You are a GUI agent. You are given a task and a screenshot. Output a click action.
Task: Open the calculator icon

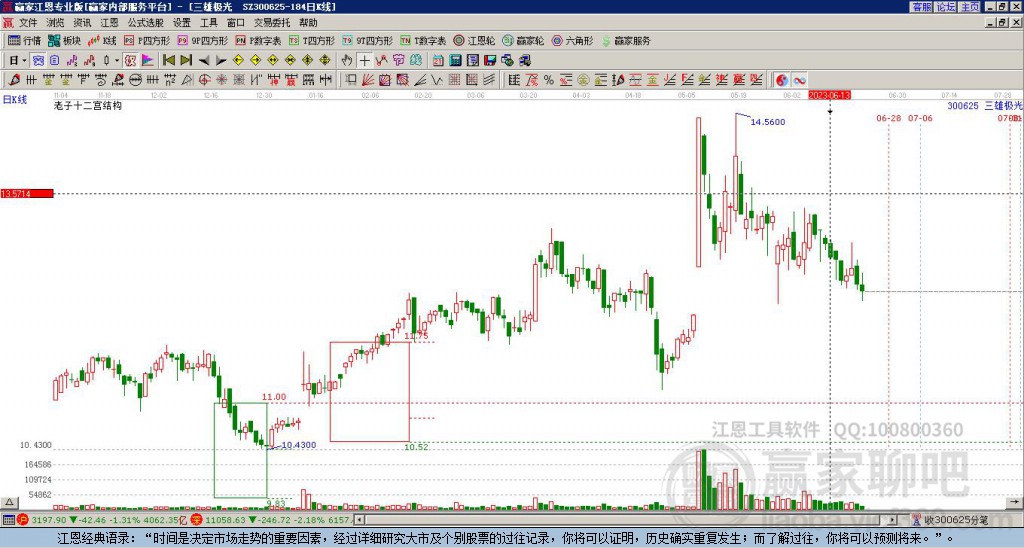tap(455, 60)
